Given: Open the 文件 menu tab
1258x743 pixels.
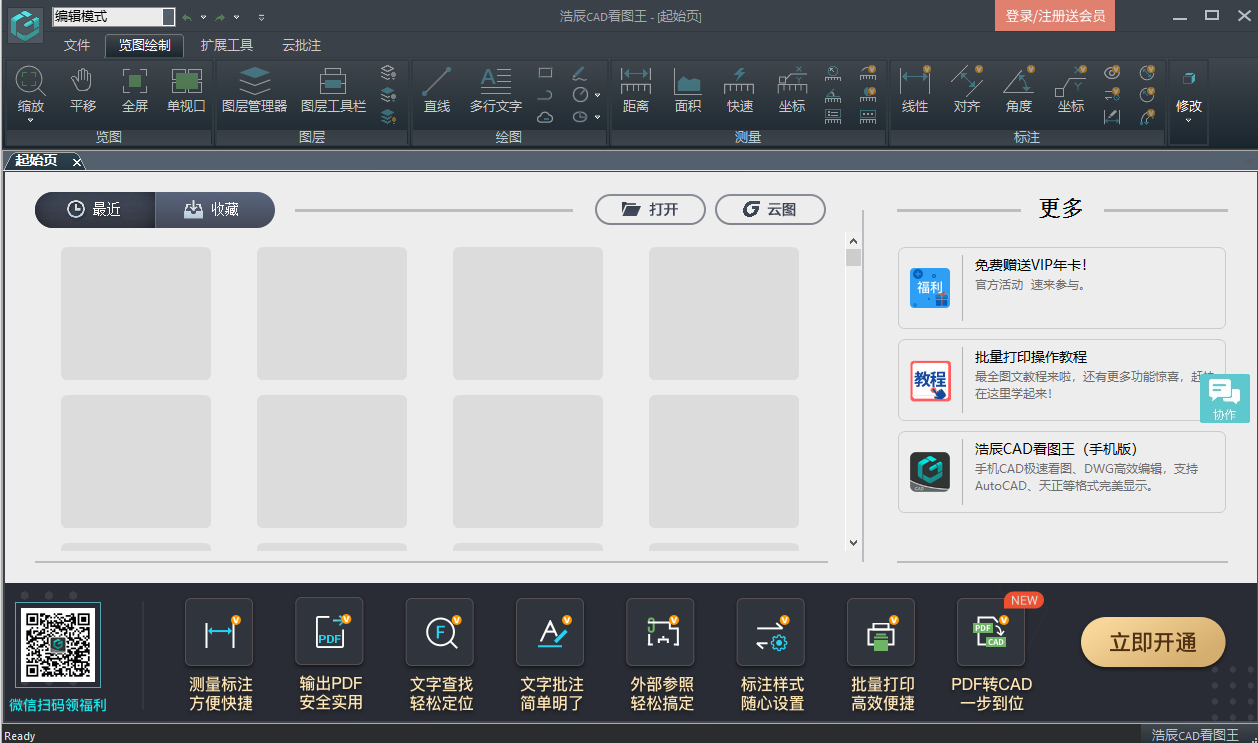Looking at the screenshot, I should point(77,45).
